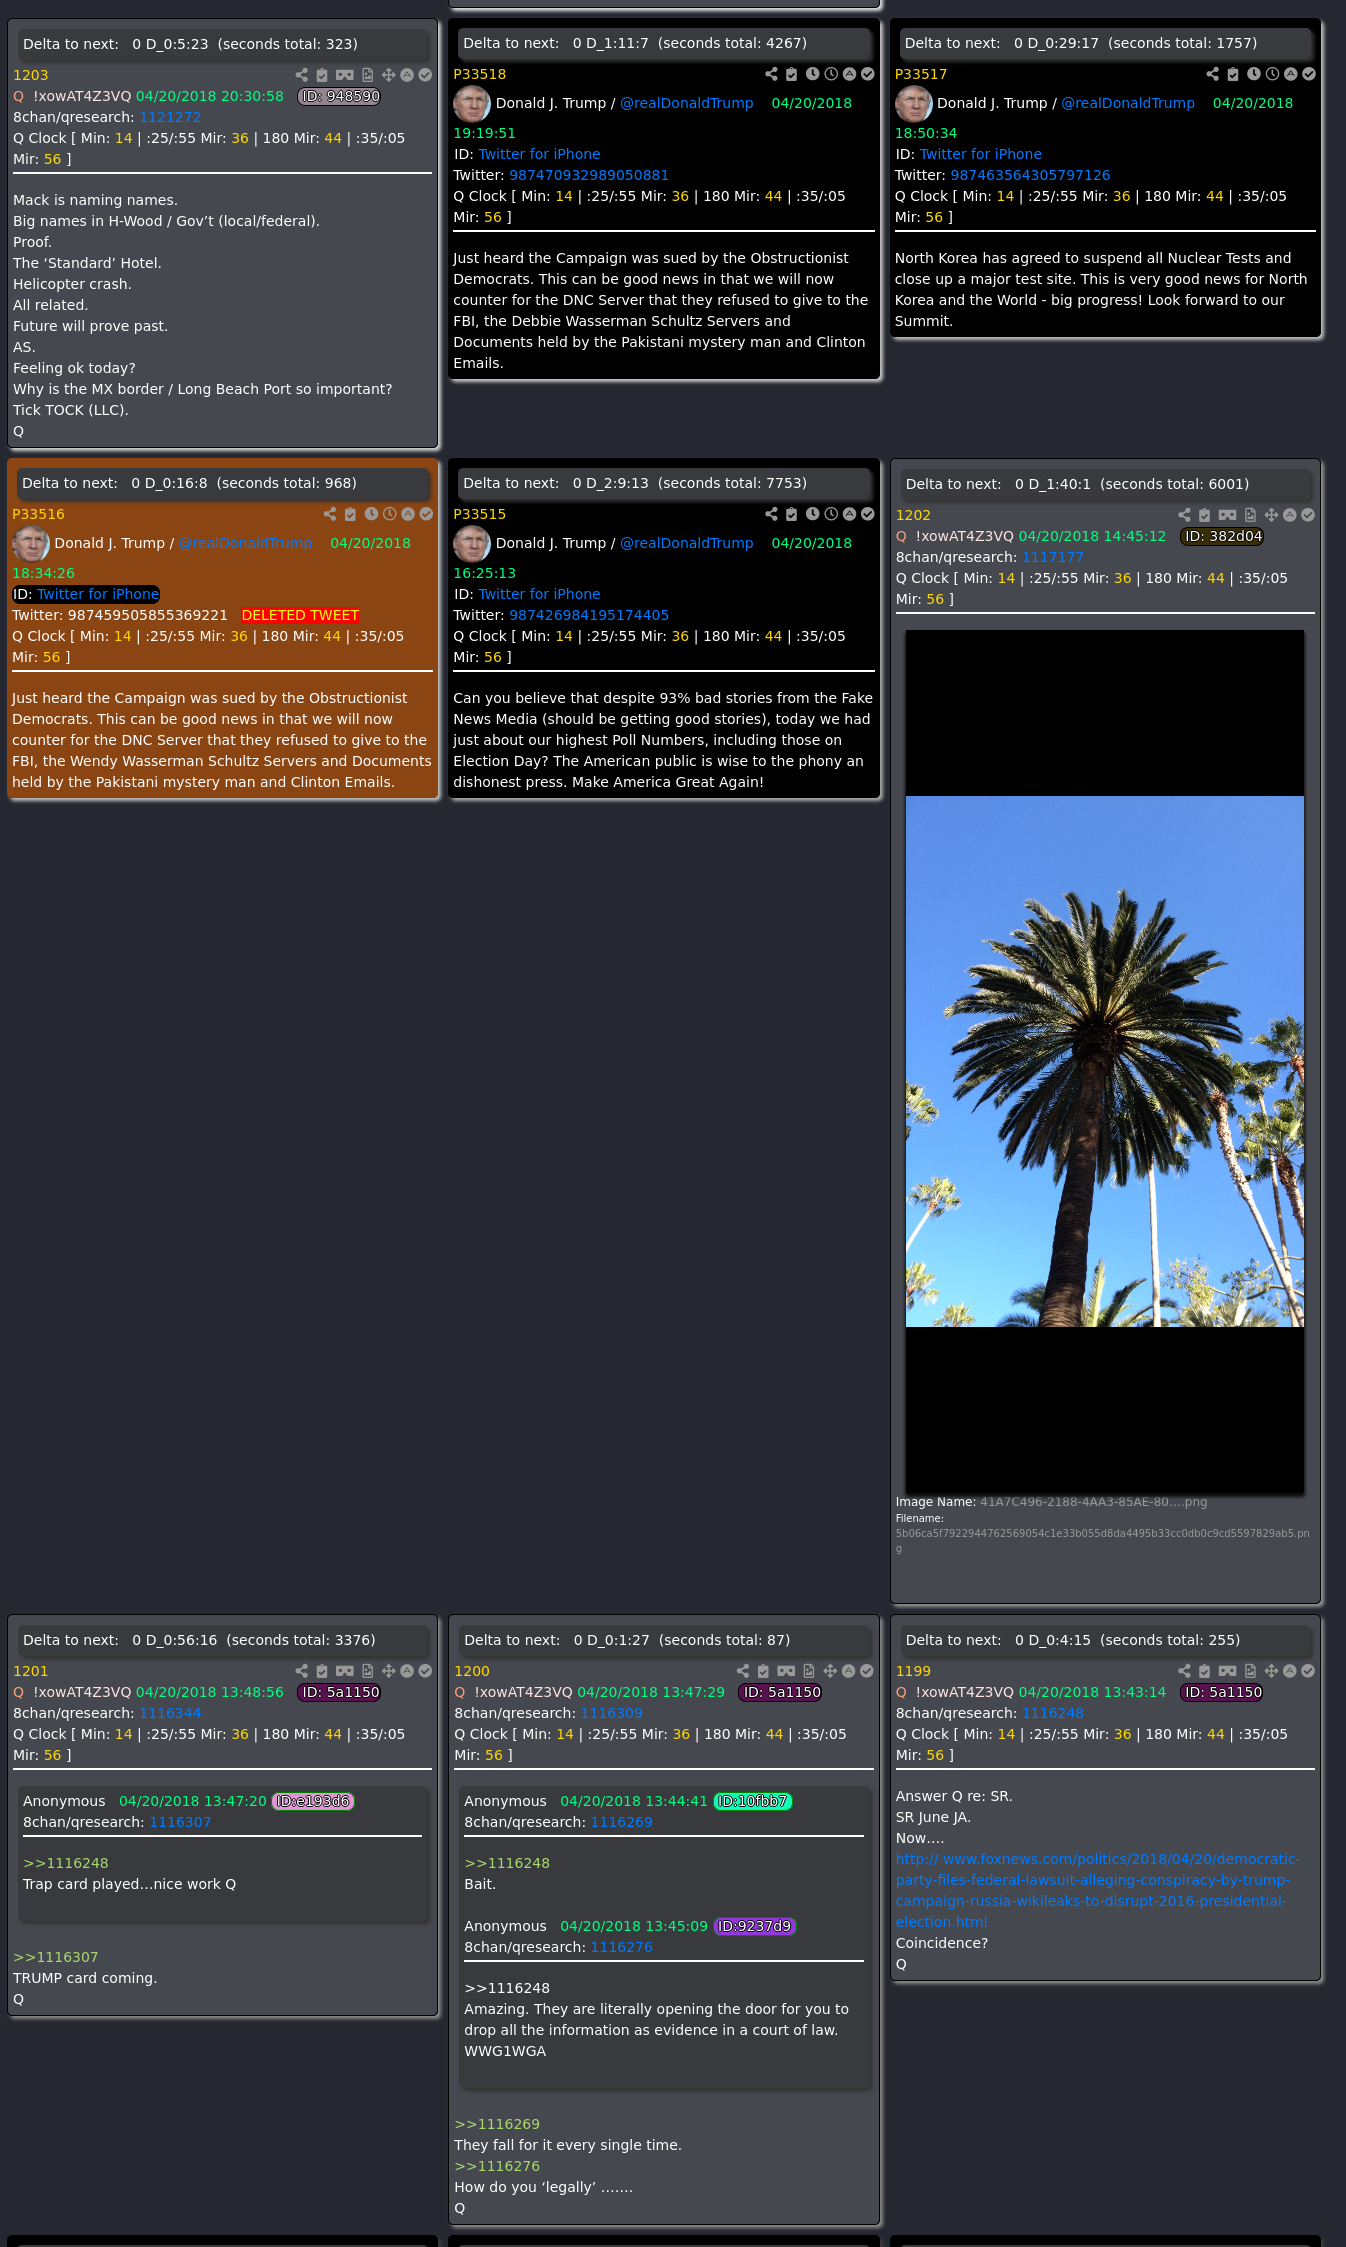The height and width of the screenshot is (2247, 1346).
Task: Open 8chan/qresearch link 1117177
Action: (1053, 557)
